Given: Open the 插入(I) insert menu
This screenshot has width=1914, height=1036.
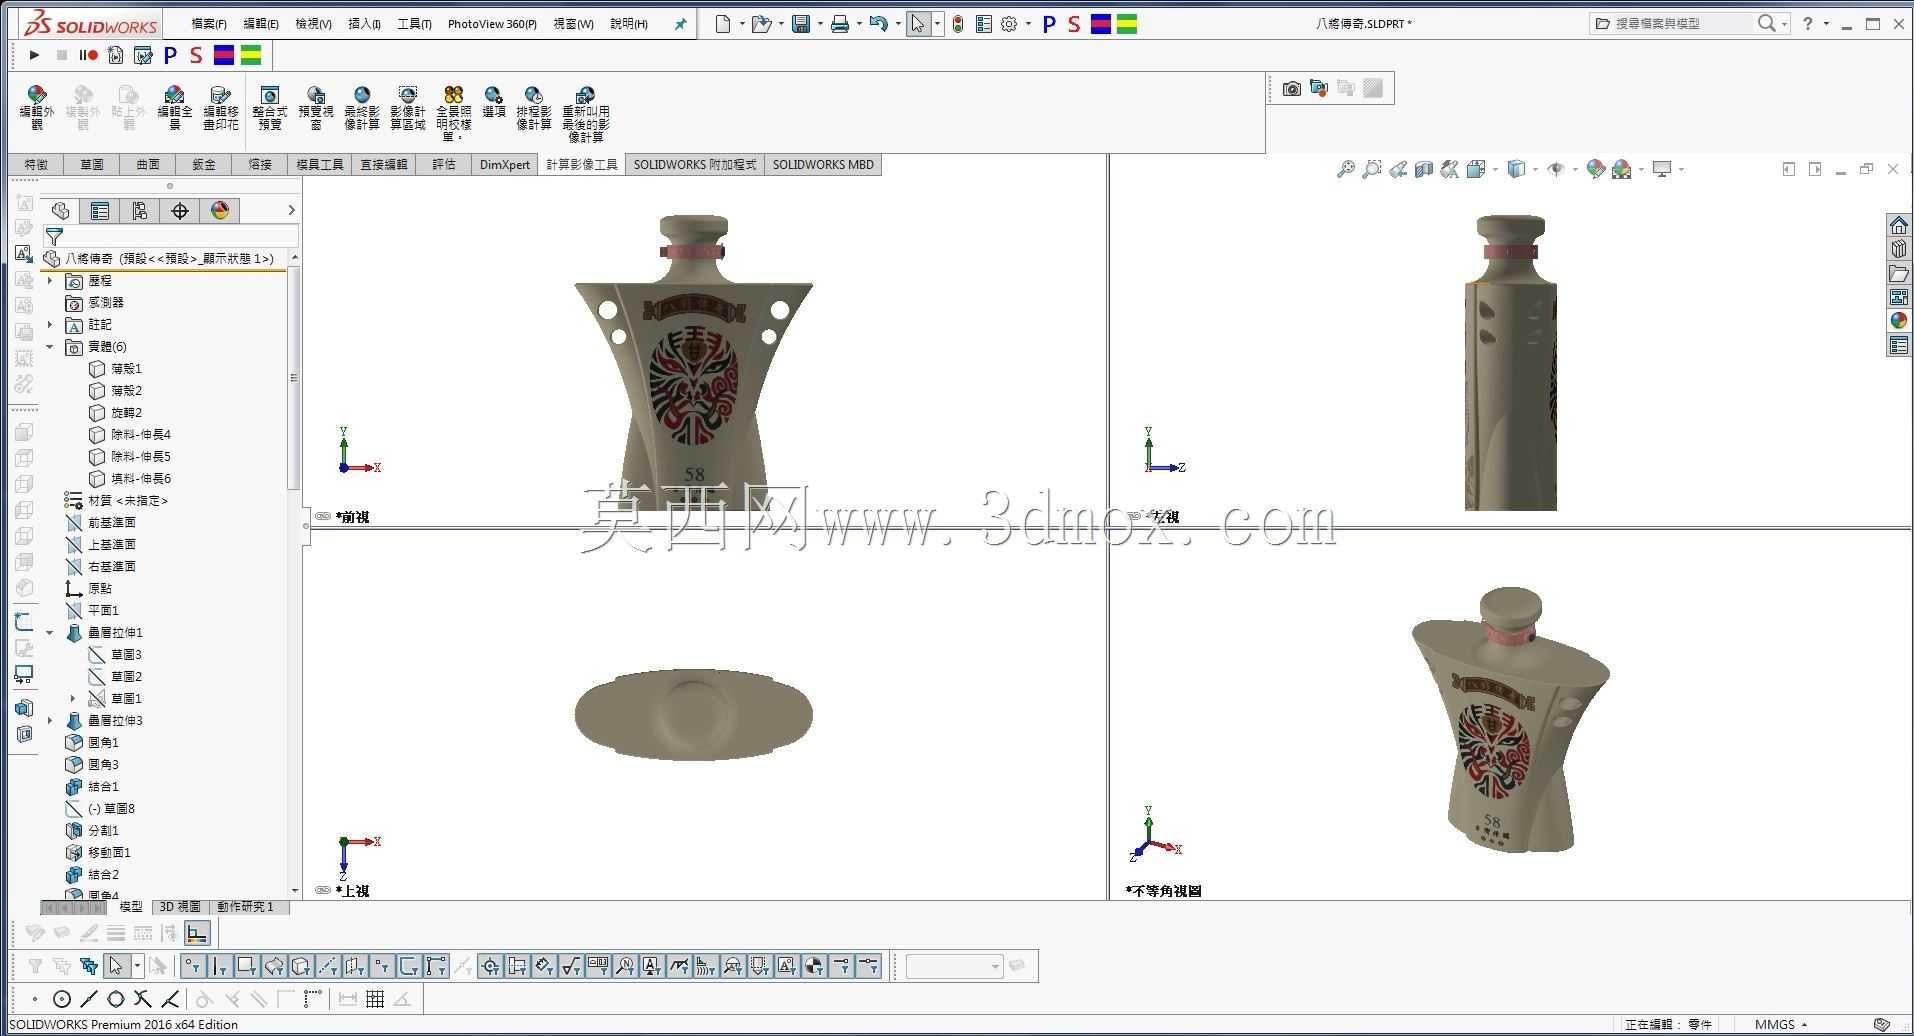Looking at the screenshot, I should click(x=364, y=24).
